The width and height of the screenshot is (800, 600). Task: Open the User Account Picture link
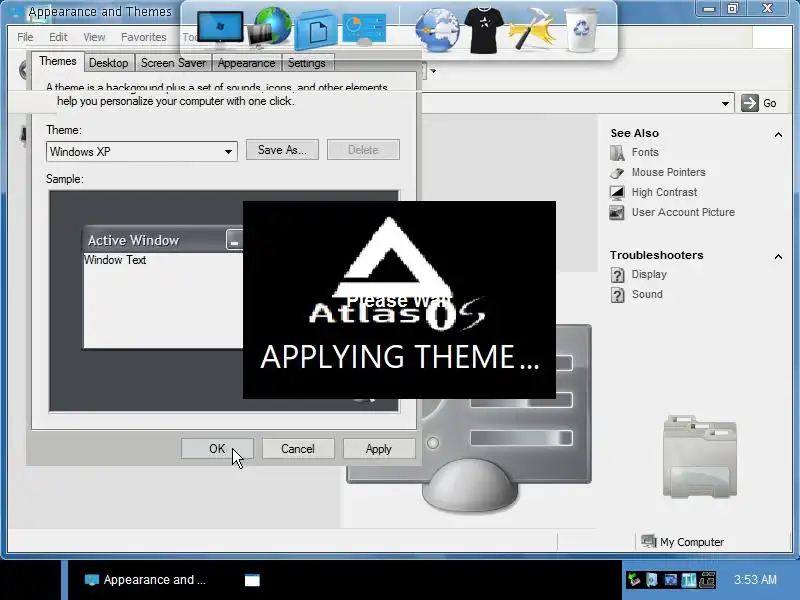click(x=683, y=212)
